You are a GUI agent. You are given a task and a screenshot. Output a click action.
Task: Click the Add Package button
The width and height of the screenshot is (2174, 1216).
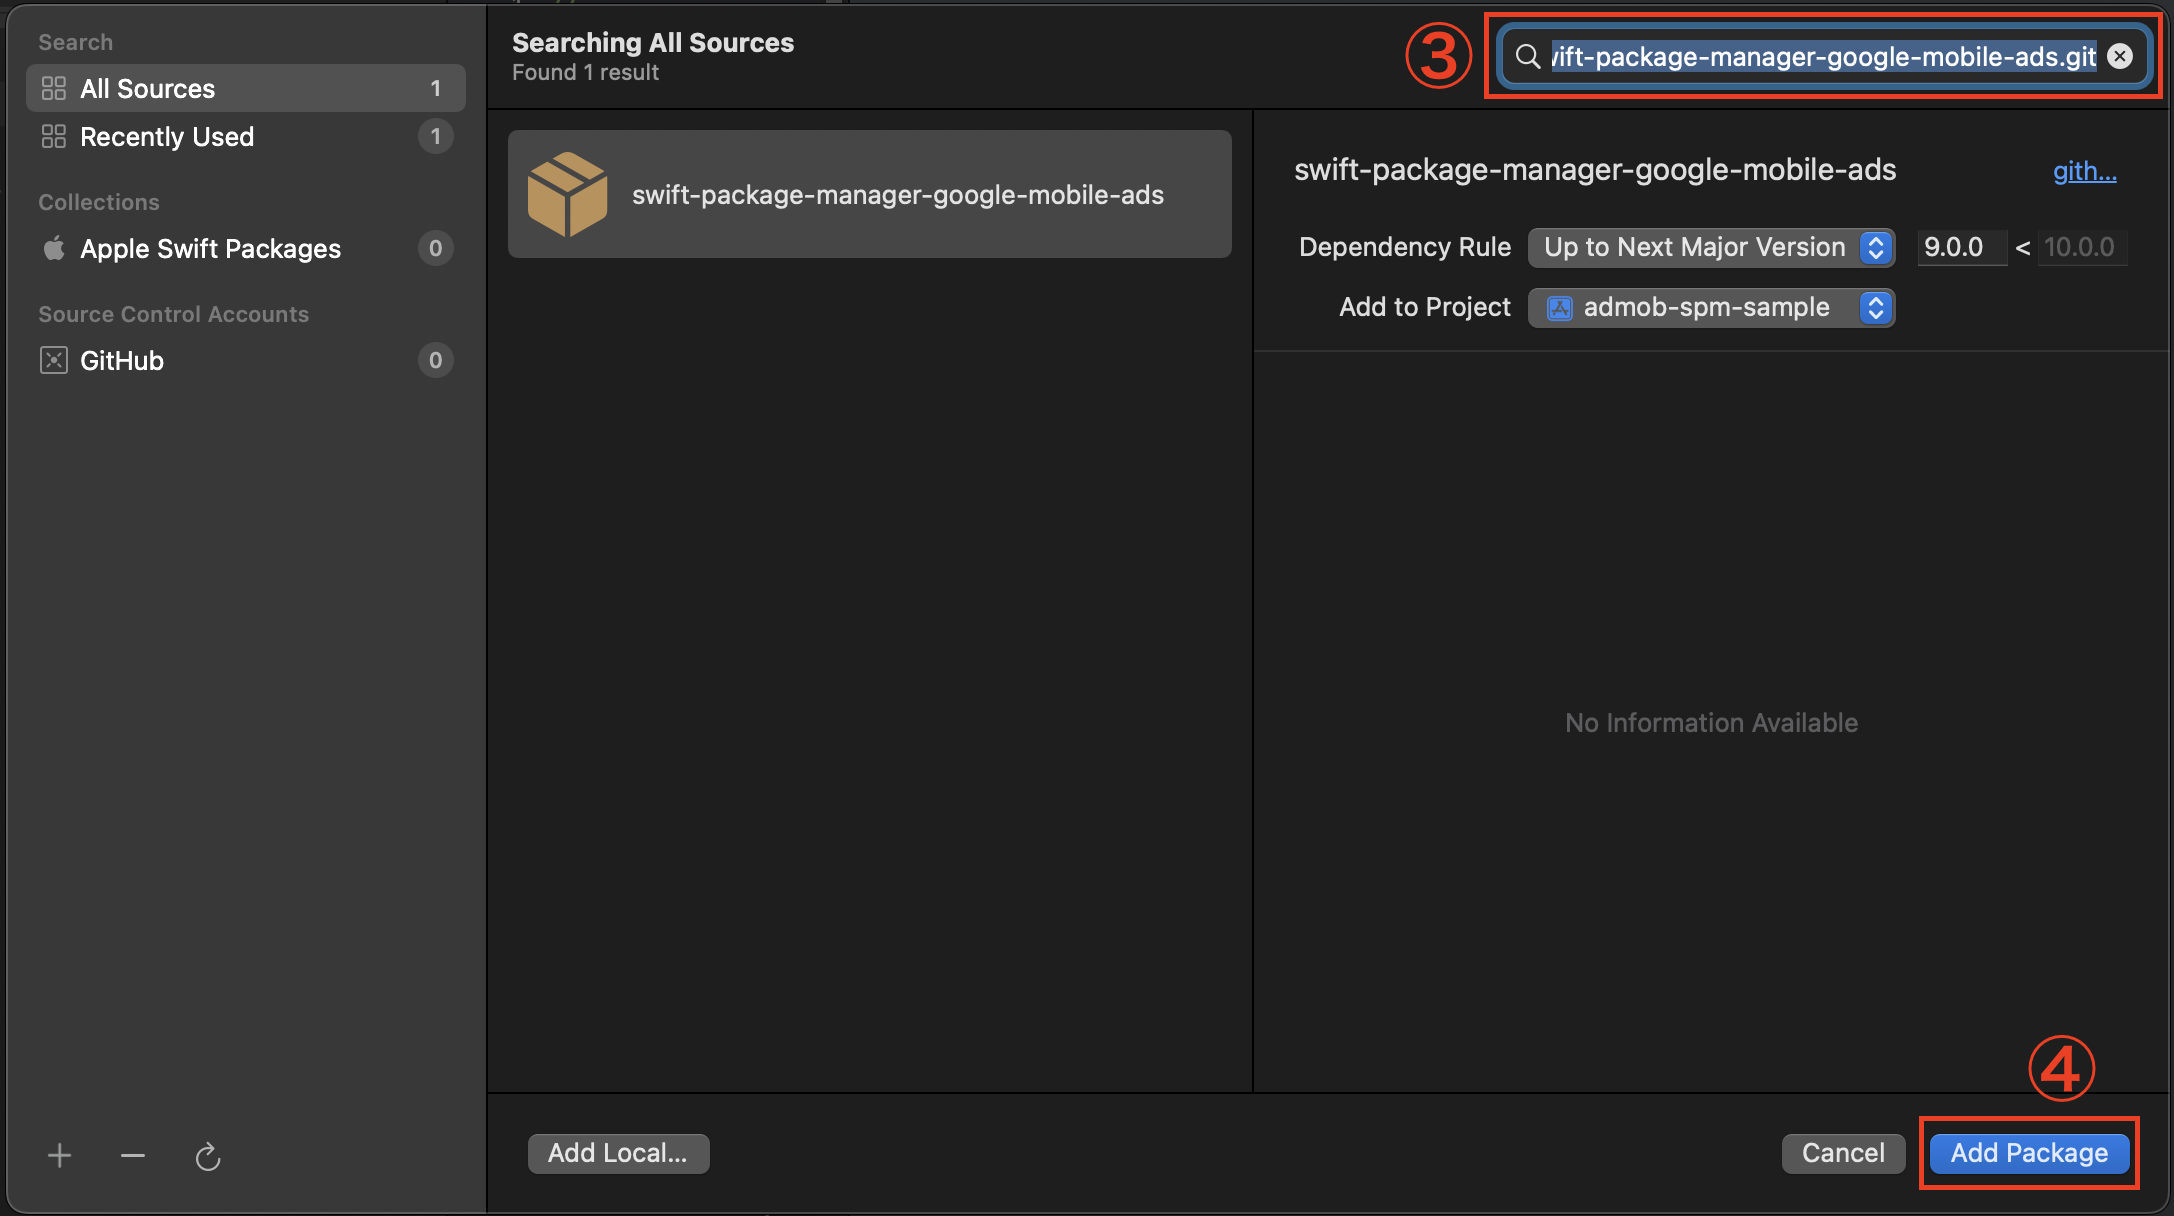click(2029, 1153)
